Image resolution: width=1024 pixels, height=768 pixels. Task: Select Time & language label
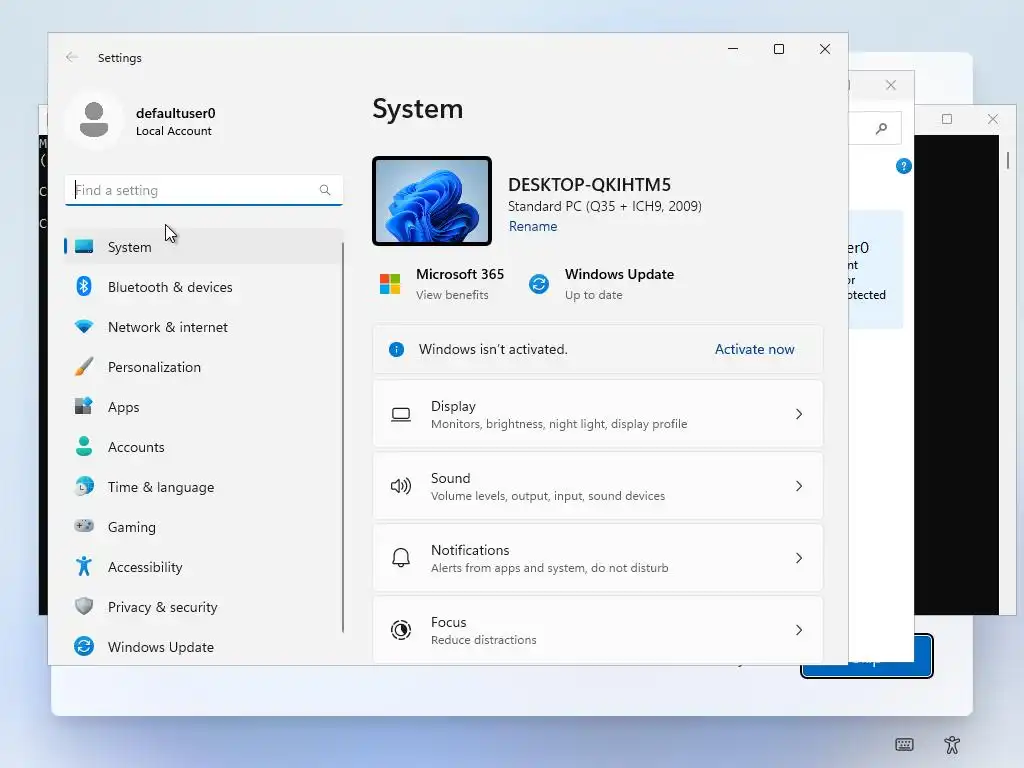tap(161, 487)
